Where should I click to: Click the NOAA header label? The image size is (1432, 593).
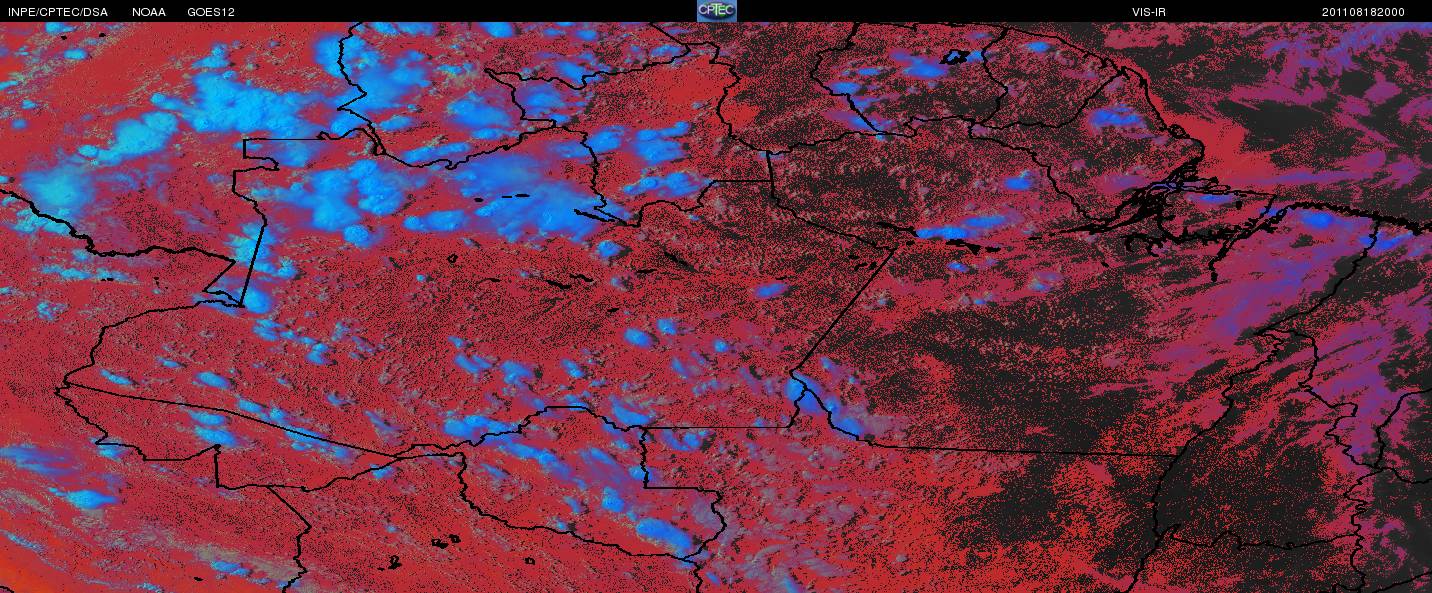click(x=149, y=12)
